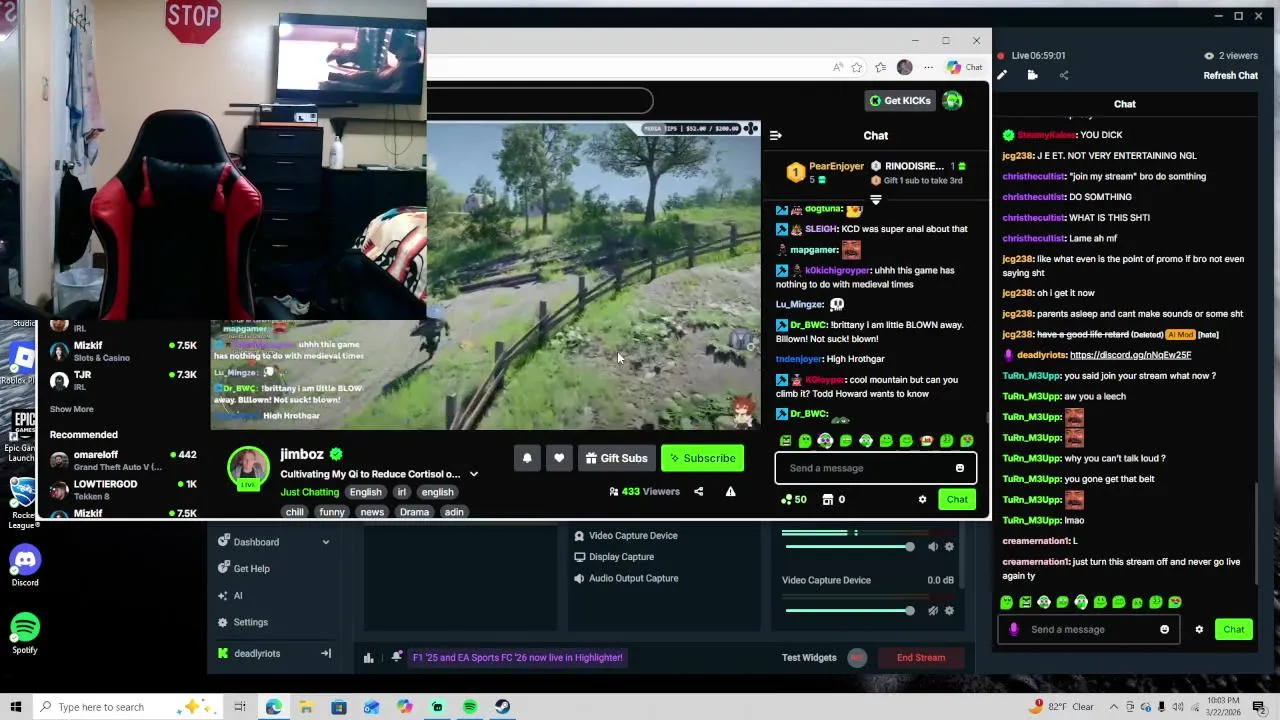Image resolution: width=1280 pixels, height=720 pixels.
Task: Adjust the upper audio volume slider
Action: (x=909, y=547)
